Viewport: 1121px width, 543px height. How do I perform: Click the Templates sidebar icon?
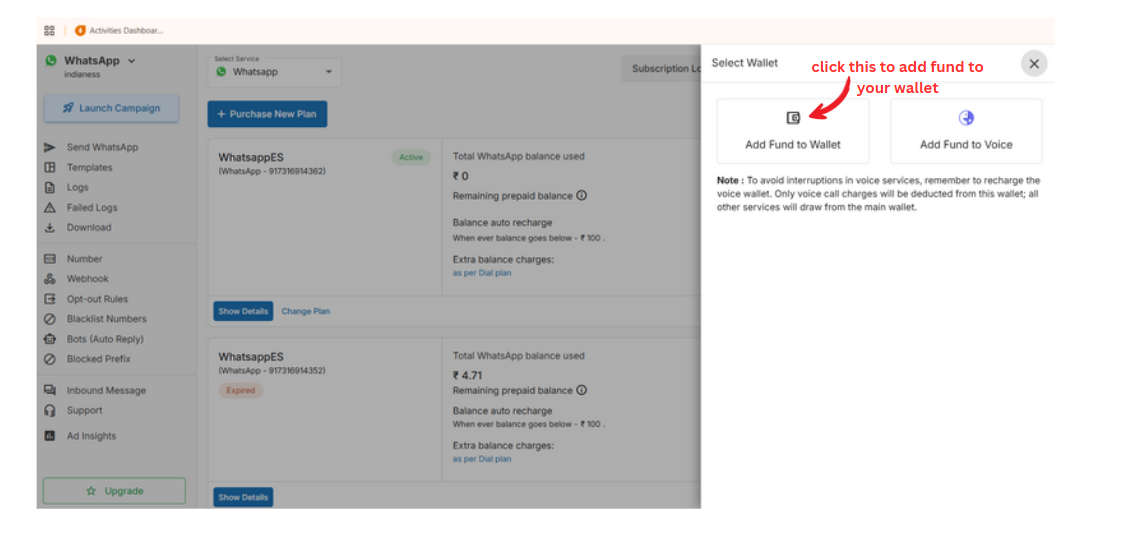[49, 167]
